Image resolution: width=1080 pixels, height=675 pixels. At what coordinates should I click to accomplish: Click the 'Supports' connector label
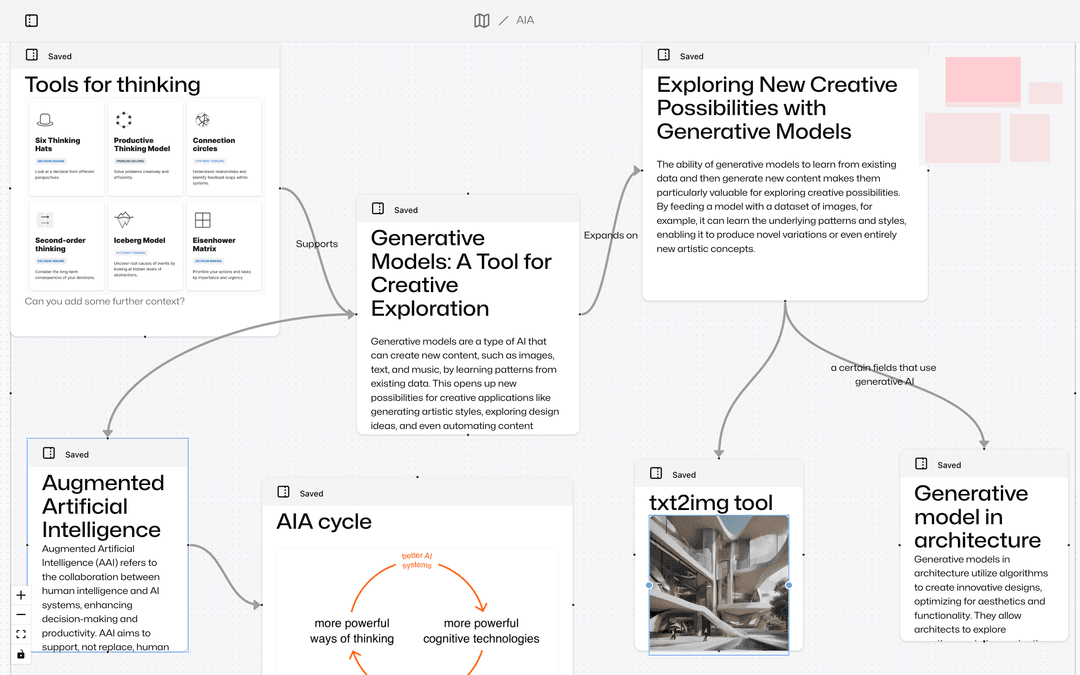pos(317,244)
